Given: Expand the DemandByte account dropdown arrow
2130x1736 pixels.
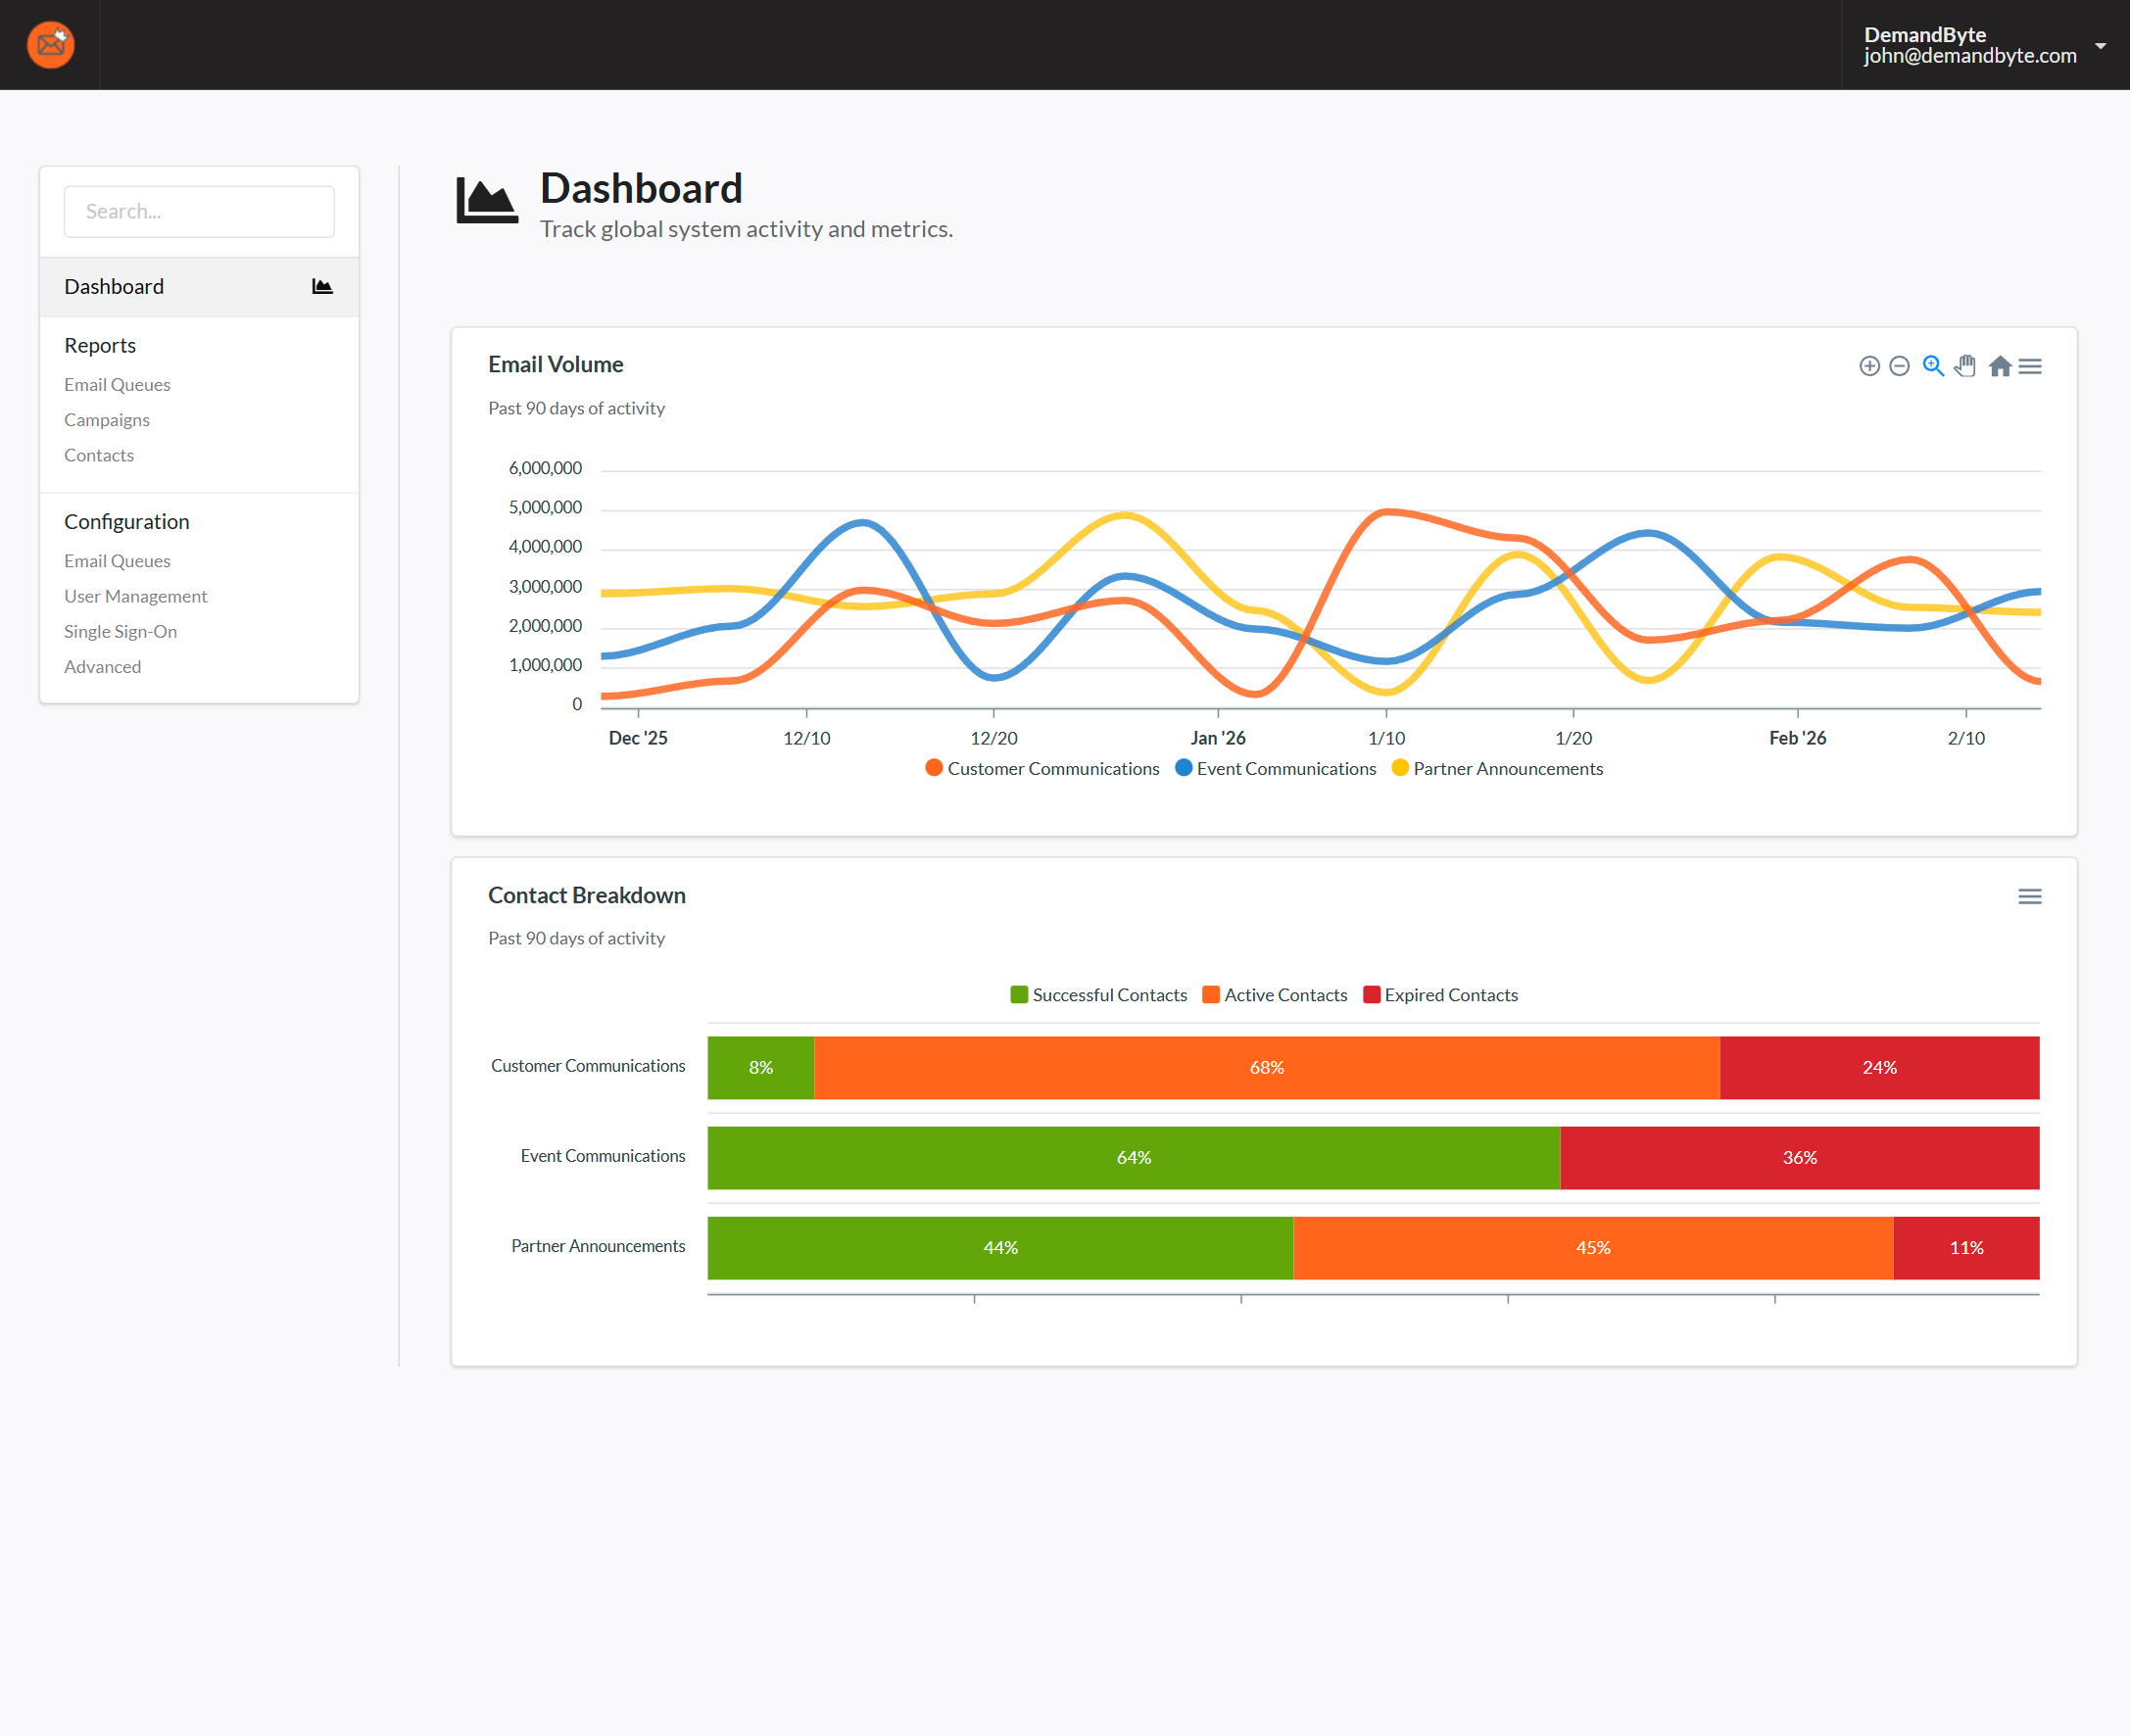Looking at the screenshot, I should [x=2100, y=46].
